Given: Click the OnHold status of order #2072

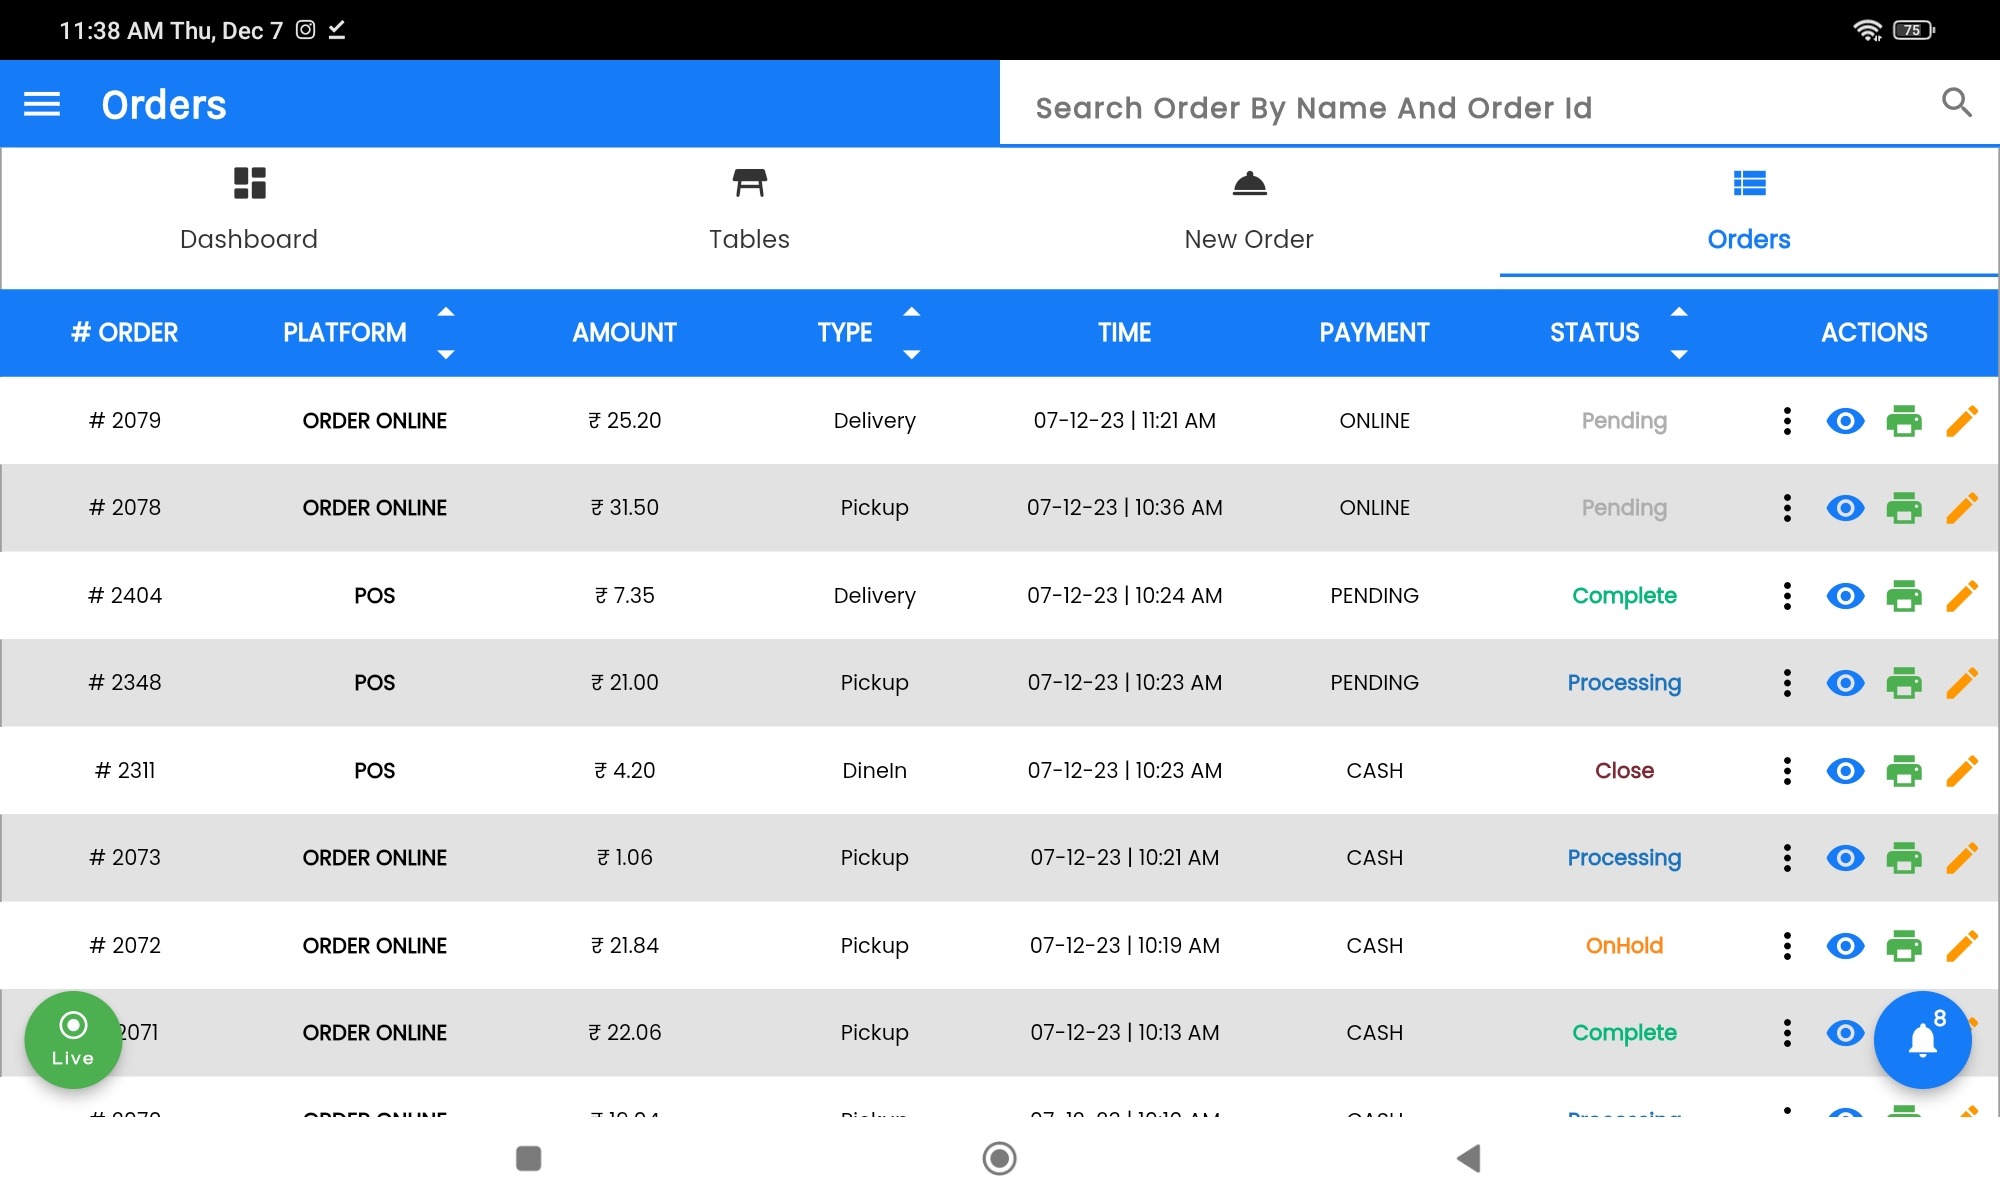Looking at the screenshot, I should coord(1624,946).
